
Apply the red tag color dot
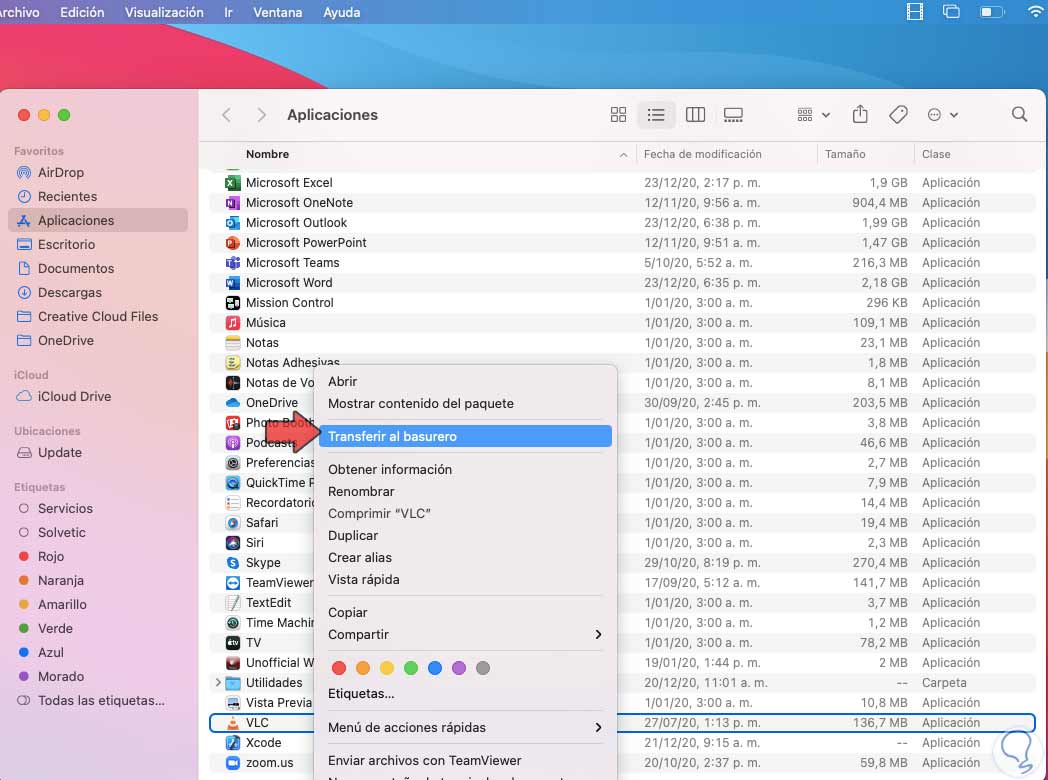click(339, 668)
